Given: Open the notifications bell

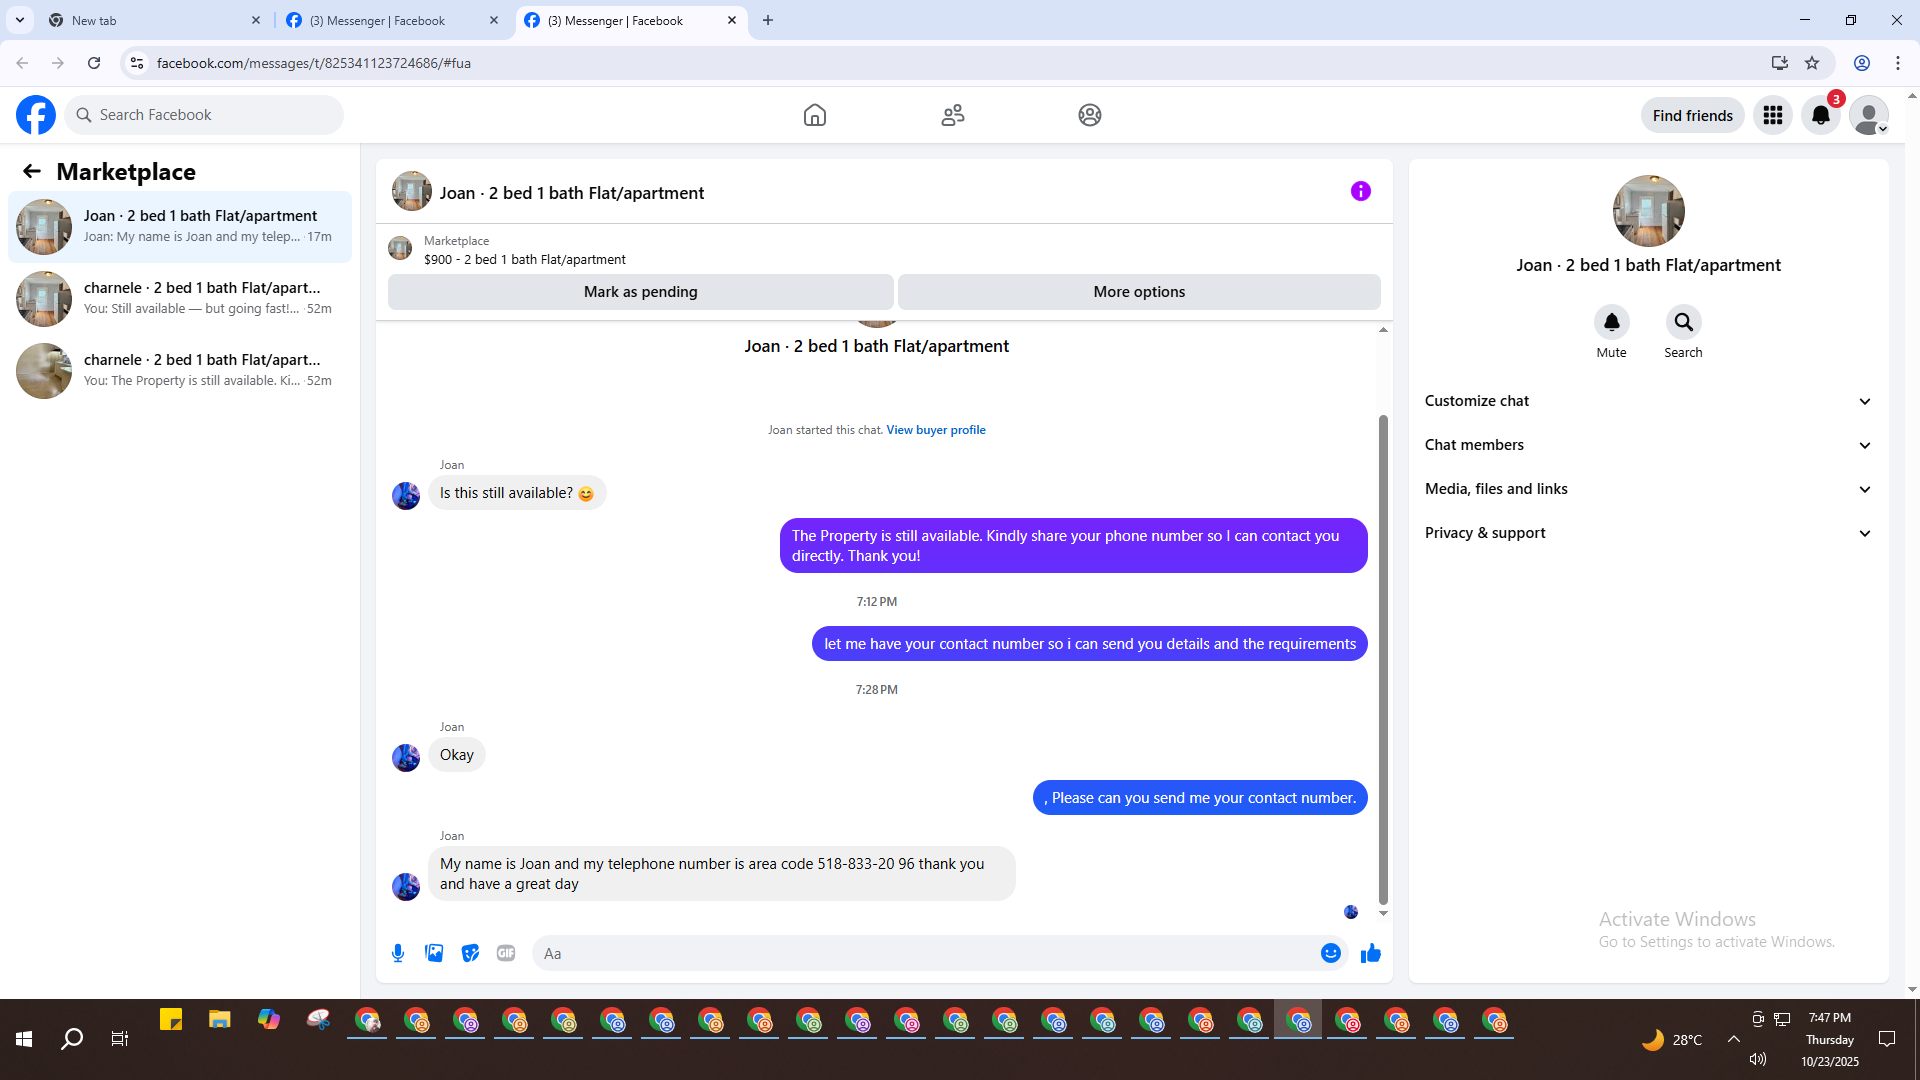Looking at the screenshot, I should pyautogui.click(x=1820, y=115).
